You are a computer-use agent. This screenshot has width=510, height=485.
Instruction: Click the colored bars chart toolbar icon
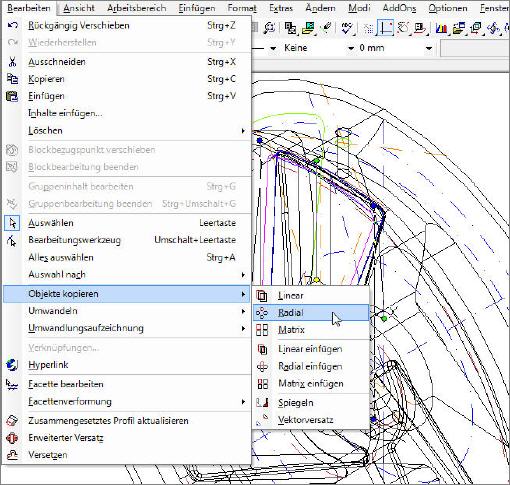441,28
